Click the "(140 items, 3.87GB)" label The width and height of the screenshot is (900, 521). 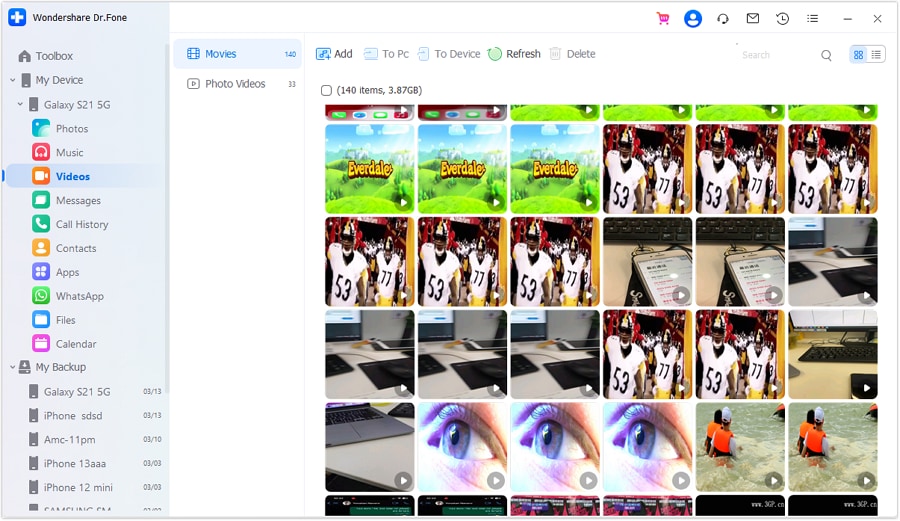click(x=379, y=90)
